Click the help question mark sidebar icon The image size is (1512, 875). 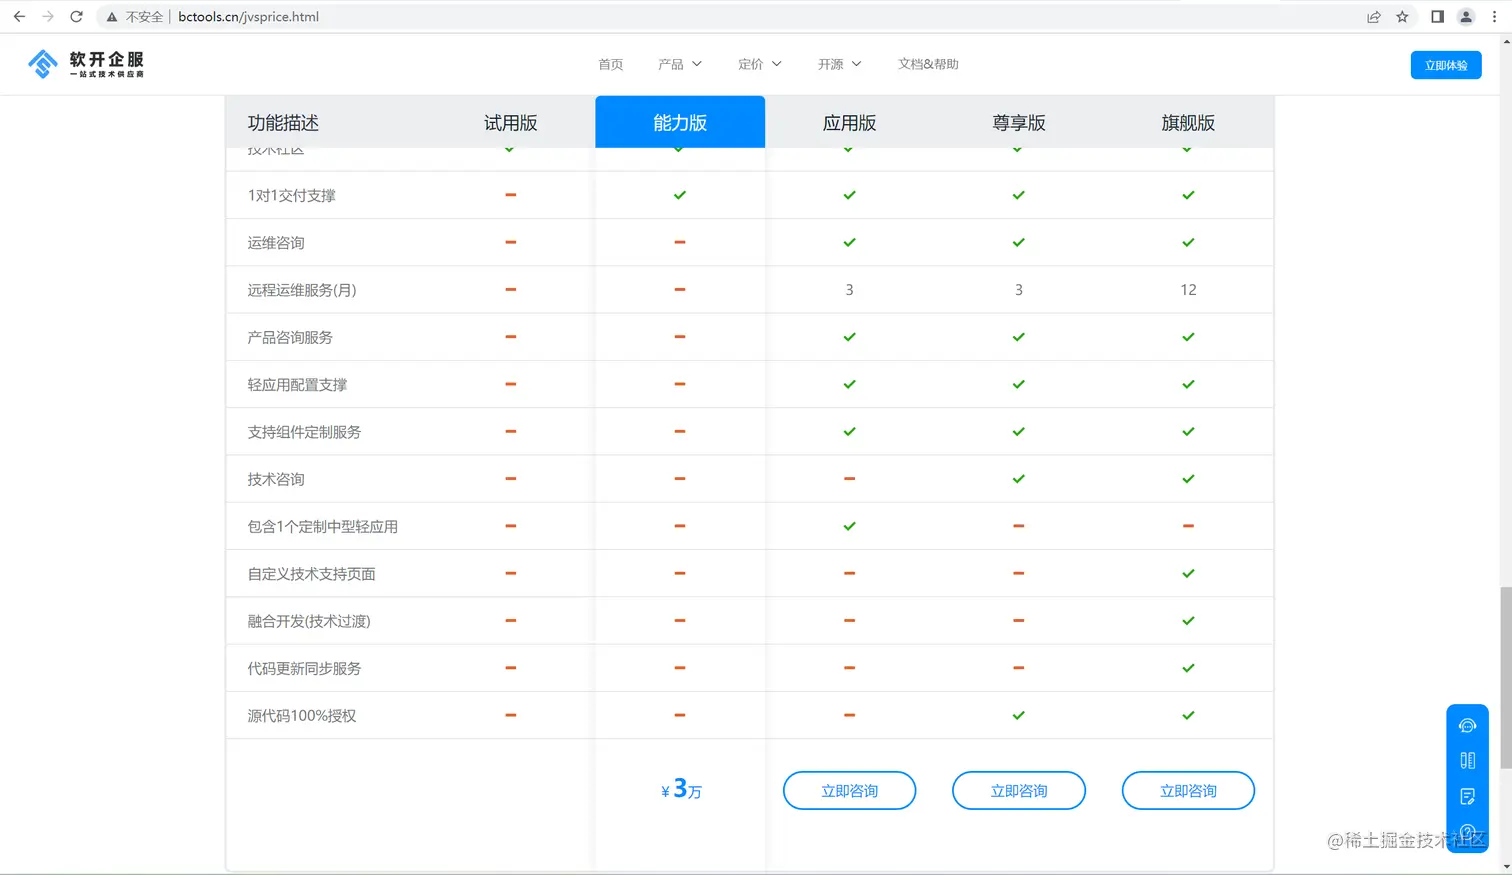click(1467, 832)
